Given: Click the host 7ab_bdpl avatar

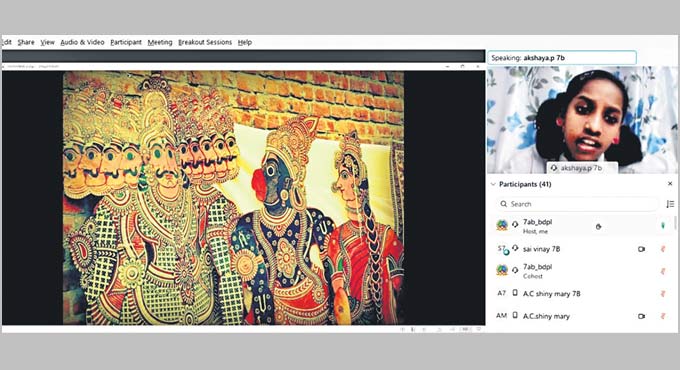Looking at the screenshot, I should (502, 225).
